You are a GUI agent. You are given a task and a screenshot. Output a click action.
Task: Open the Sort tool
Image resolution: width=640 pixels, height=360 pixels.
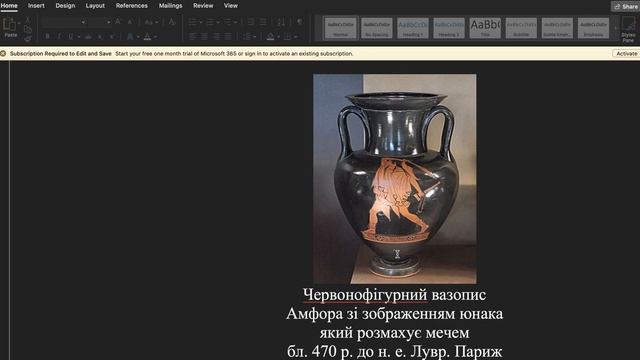pos(281,22)
